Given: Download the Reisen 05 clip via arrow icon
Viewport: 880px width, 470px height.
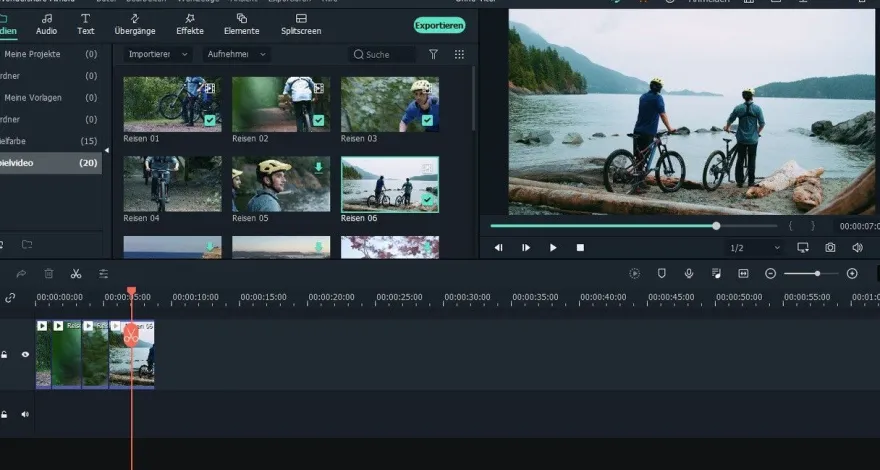Looking at the screenshot, I should click(x=319, y=167).
